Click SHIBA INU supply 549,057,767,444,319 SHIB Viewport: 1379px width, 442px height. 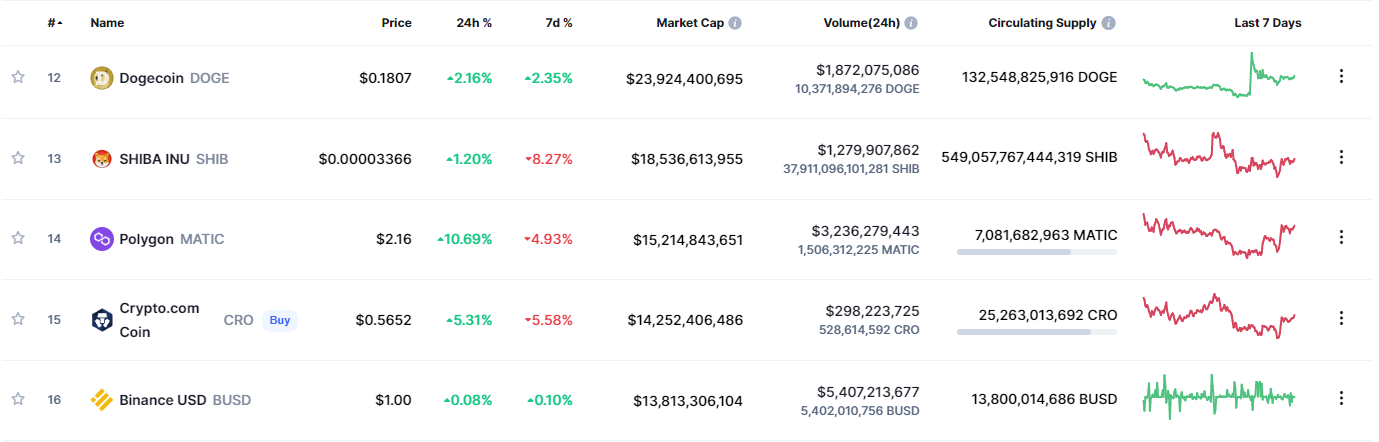pyautogui.click(x=1029, y=157)
